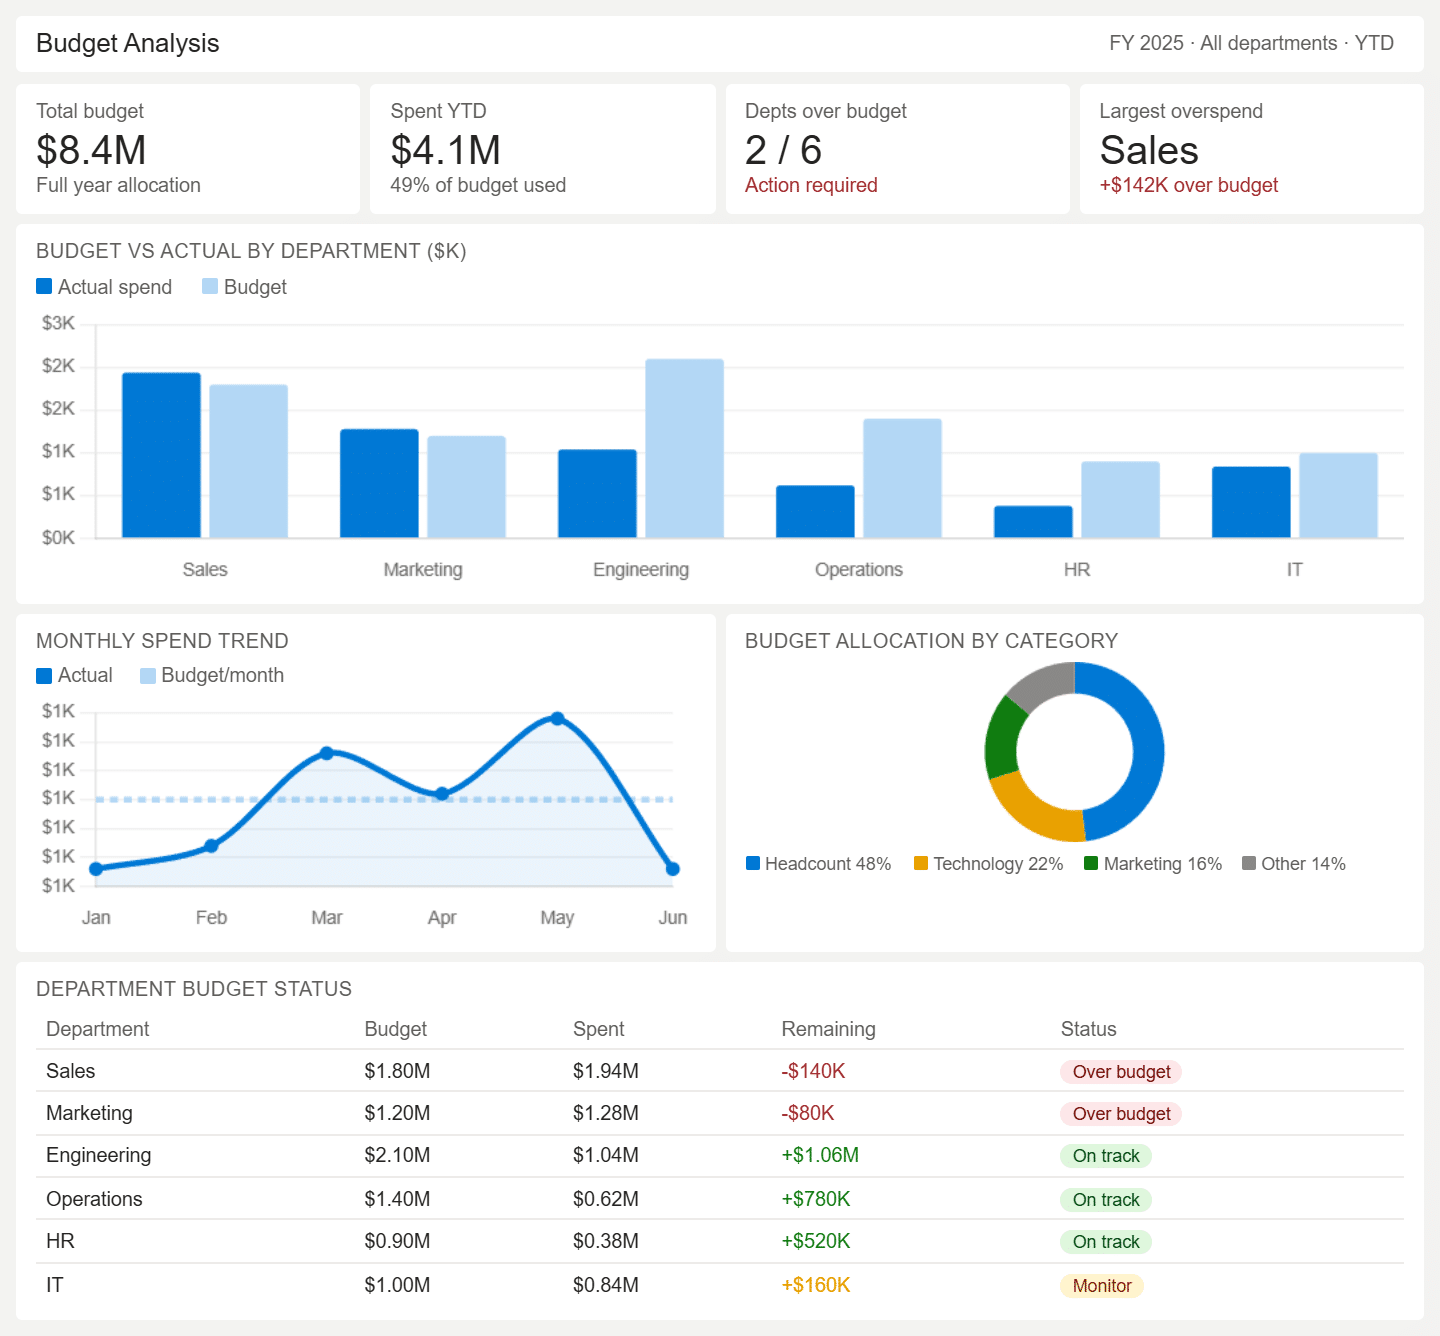The image size is (1440, 1336).
Task: Click the $0.90M budget value
Action: [397, 1241]
